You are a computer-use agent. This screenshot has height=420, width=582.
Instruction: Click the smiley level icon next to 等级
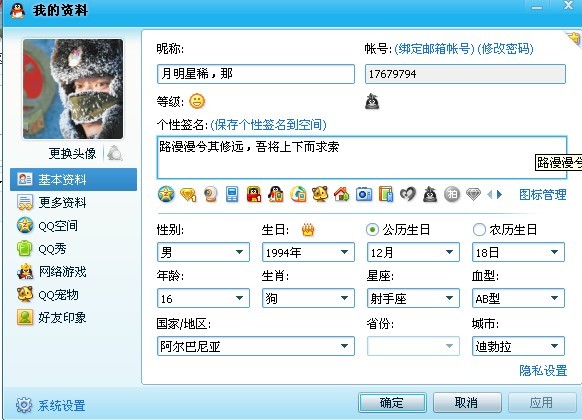tap(197, 101)
